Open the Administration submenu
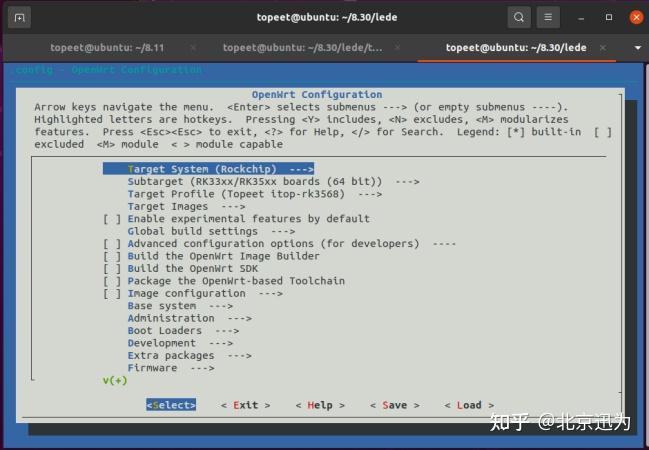Screen dimensions: 649x450 point(190,318)
